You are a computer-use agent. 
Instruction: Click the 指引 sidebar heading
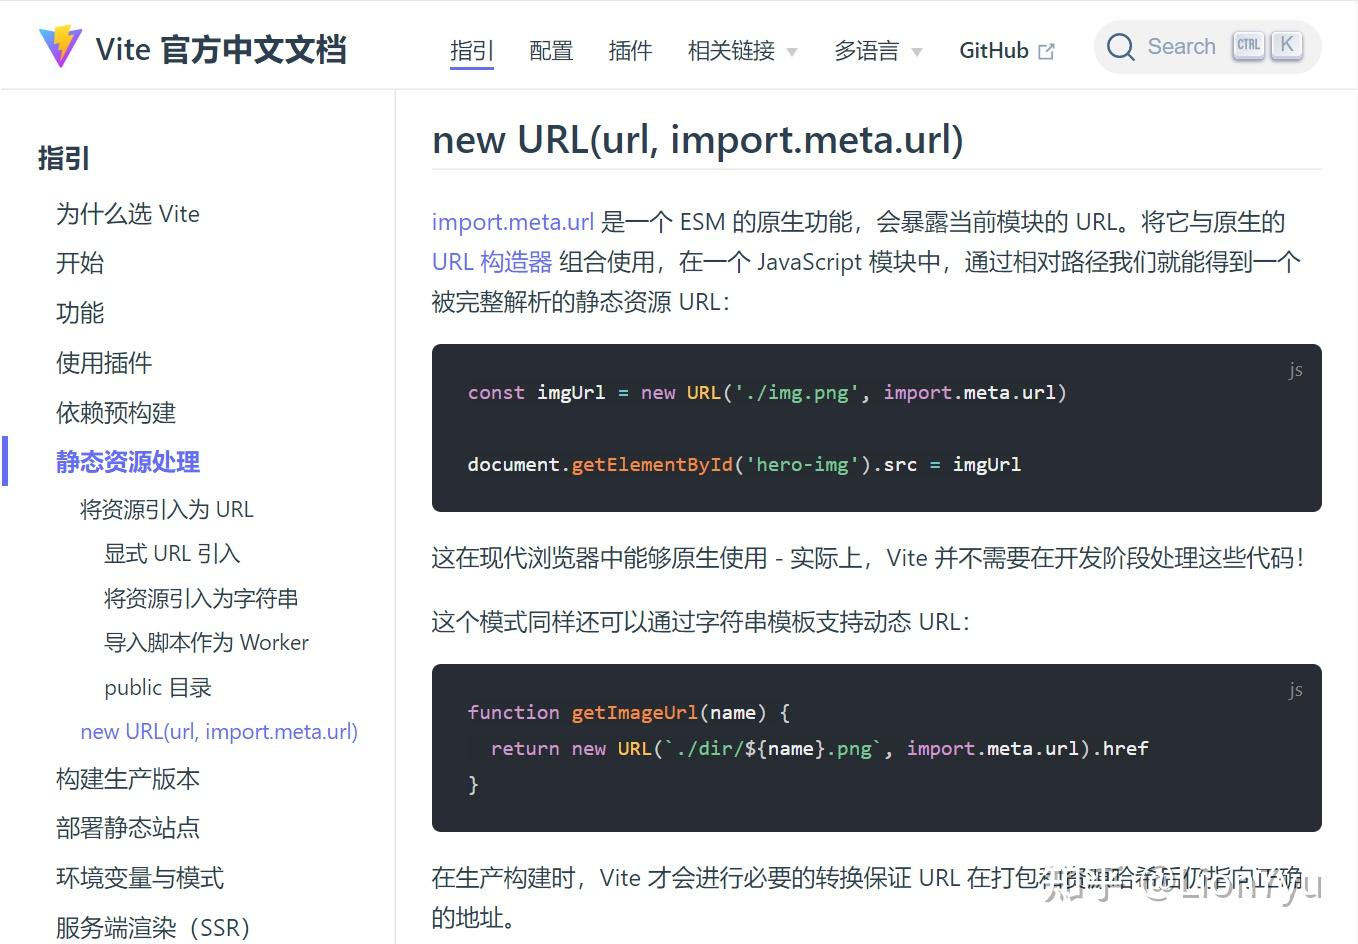pyautogui.click(x=64, y=158)
